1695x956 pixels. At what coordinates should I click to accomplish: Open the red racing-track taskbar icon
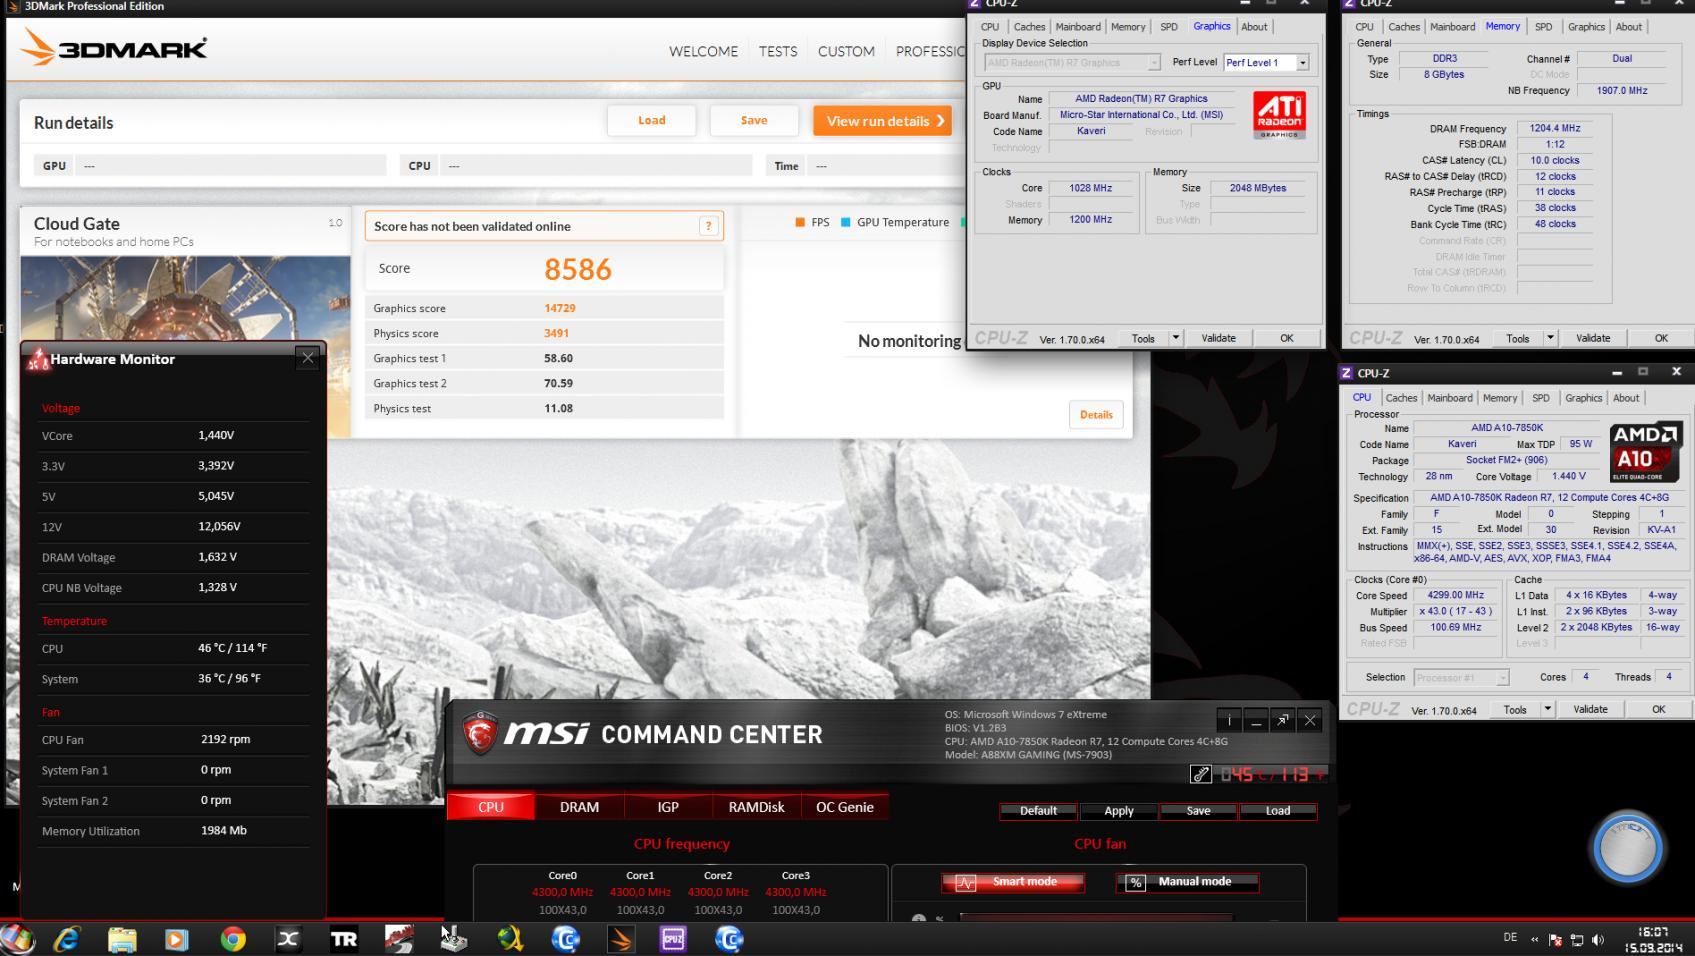[x=399, y=939]
